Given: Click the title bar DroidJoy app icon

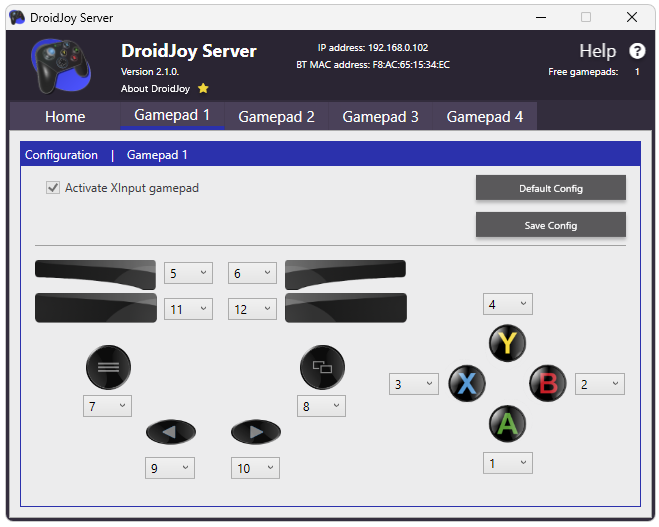Looking at the screenshot, I should tap(17, 17).
